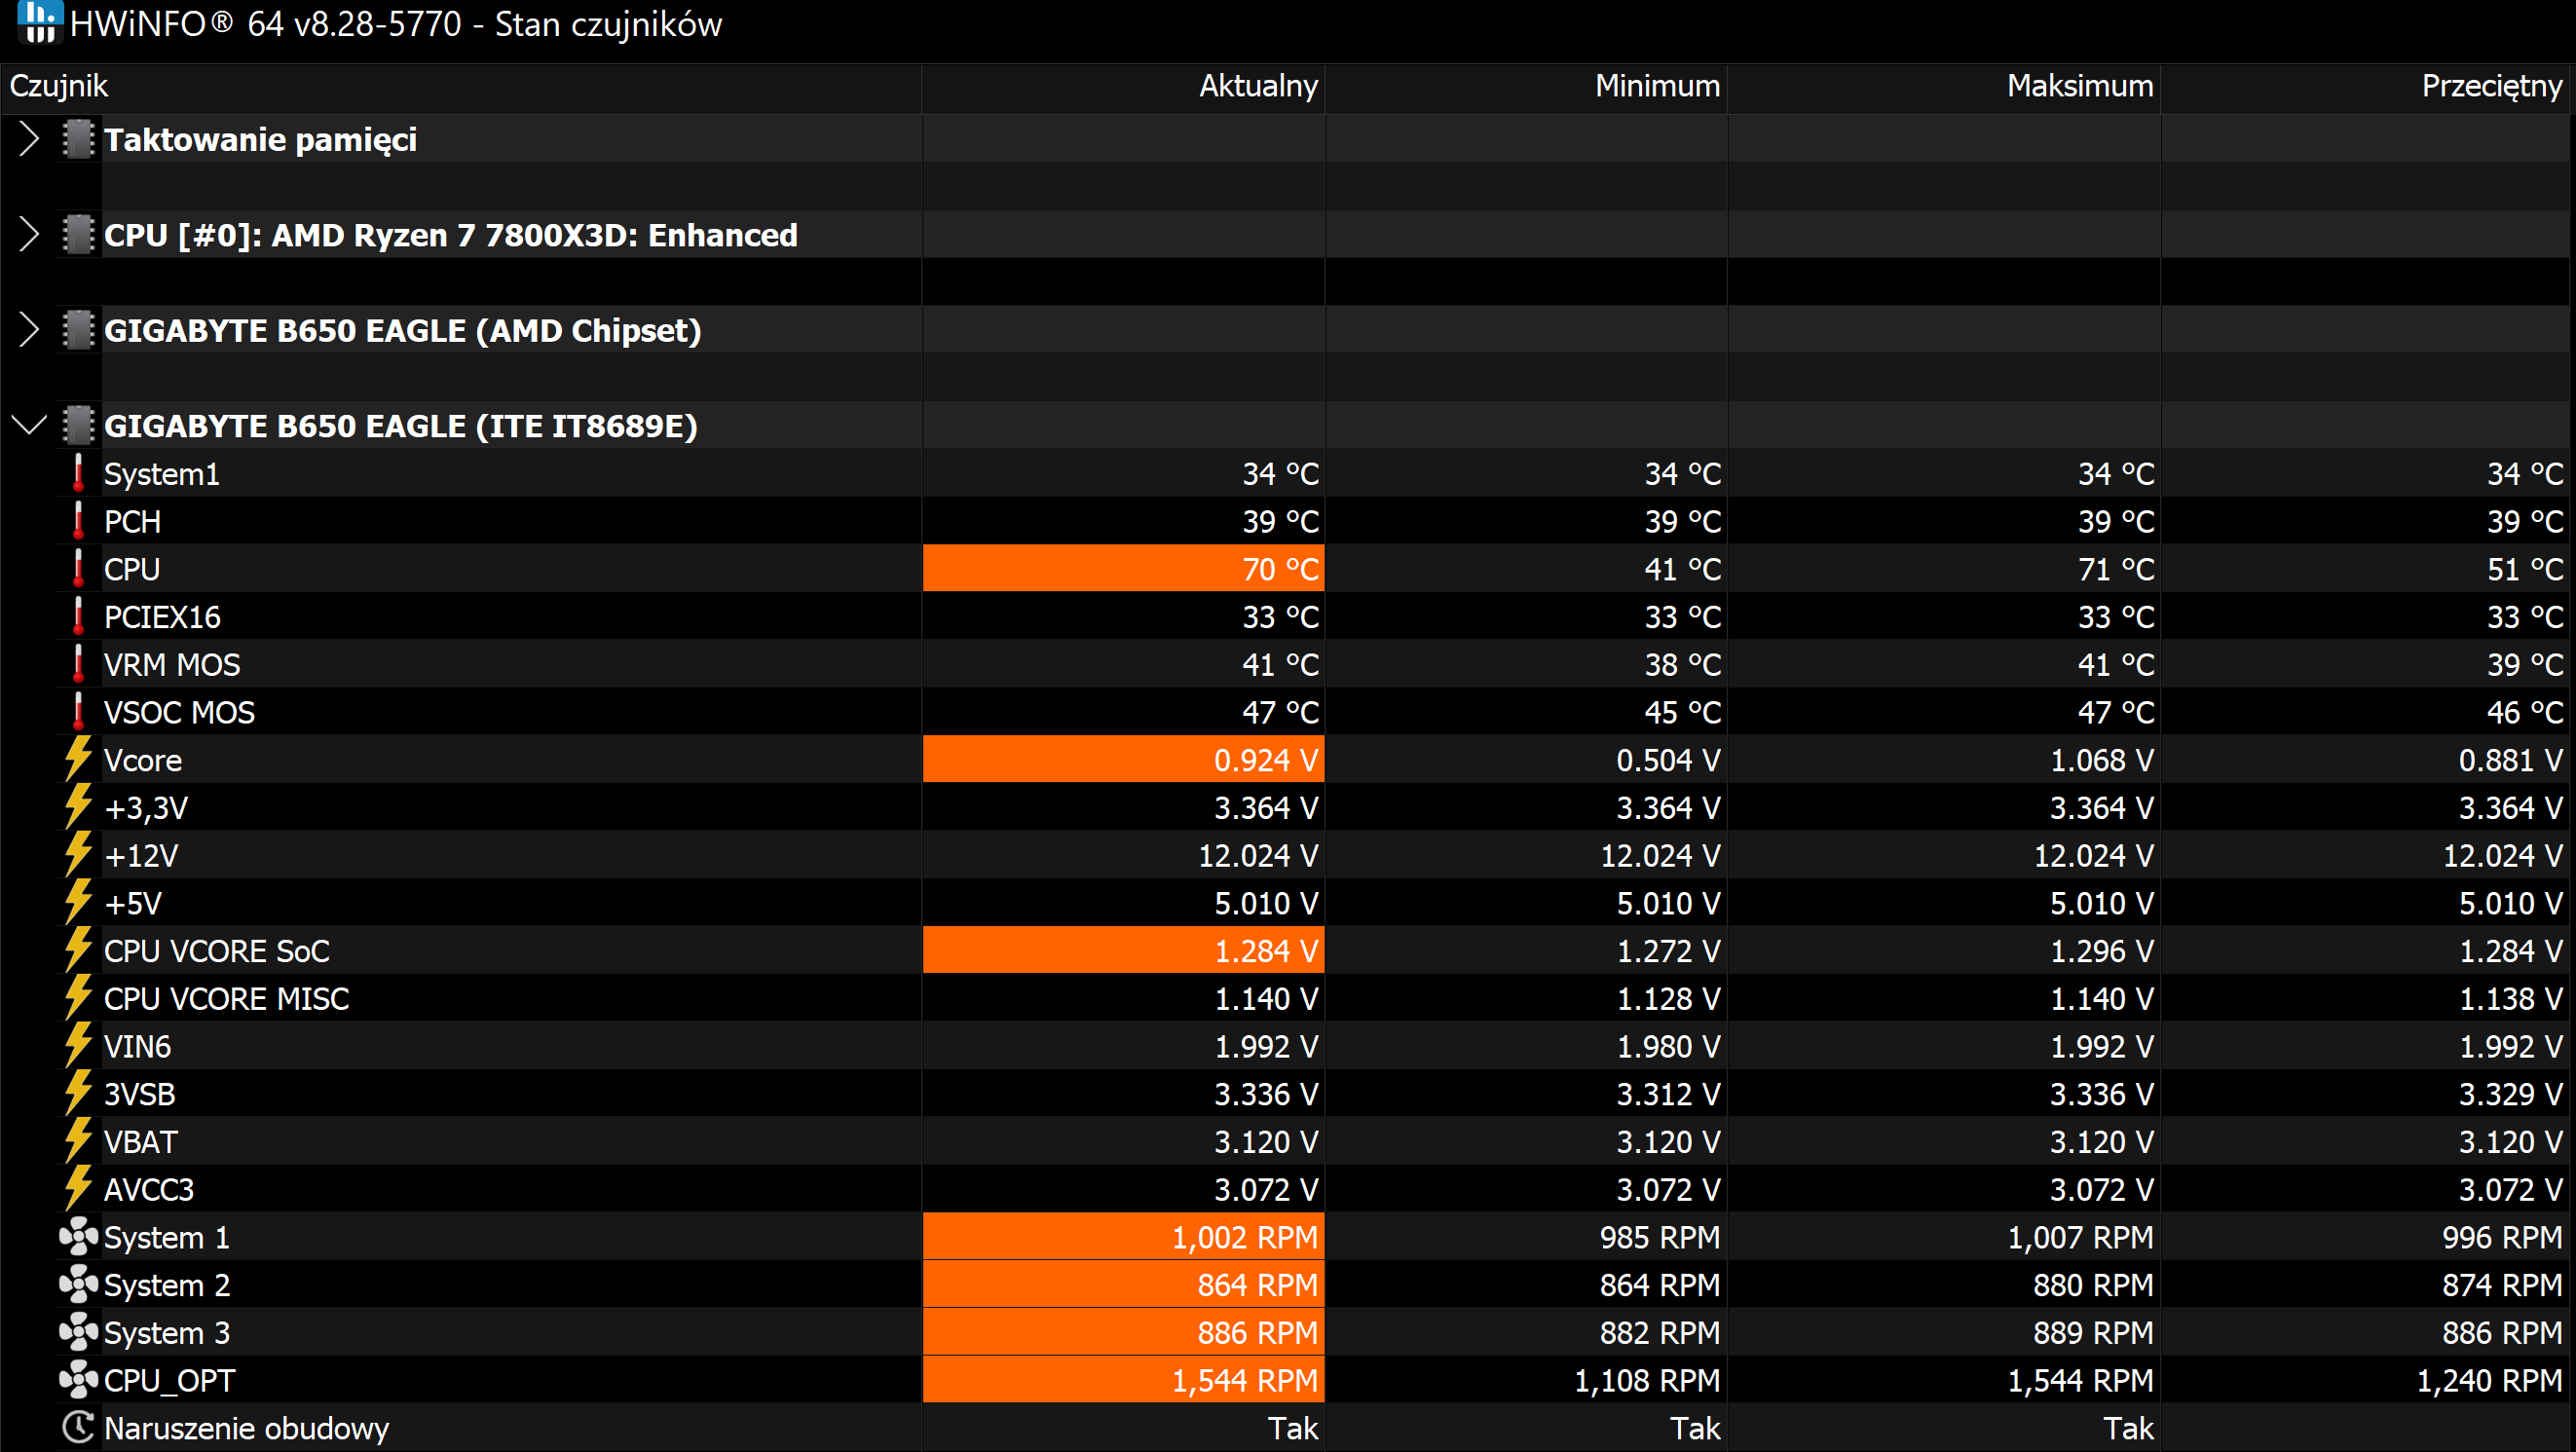Expand the GIGABYTE B650 EAGLE (AMD Chipset) group
Viewport: 2576px width, 1452px height.
point(29,330)
